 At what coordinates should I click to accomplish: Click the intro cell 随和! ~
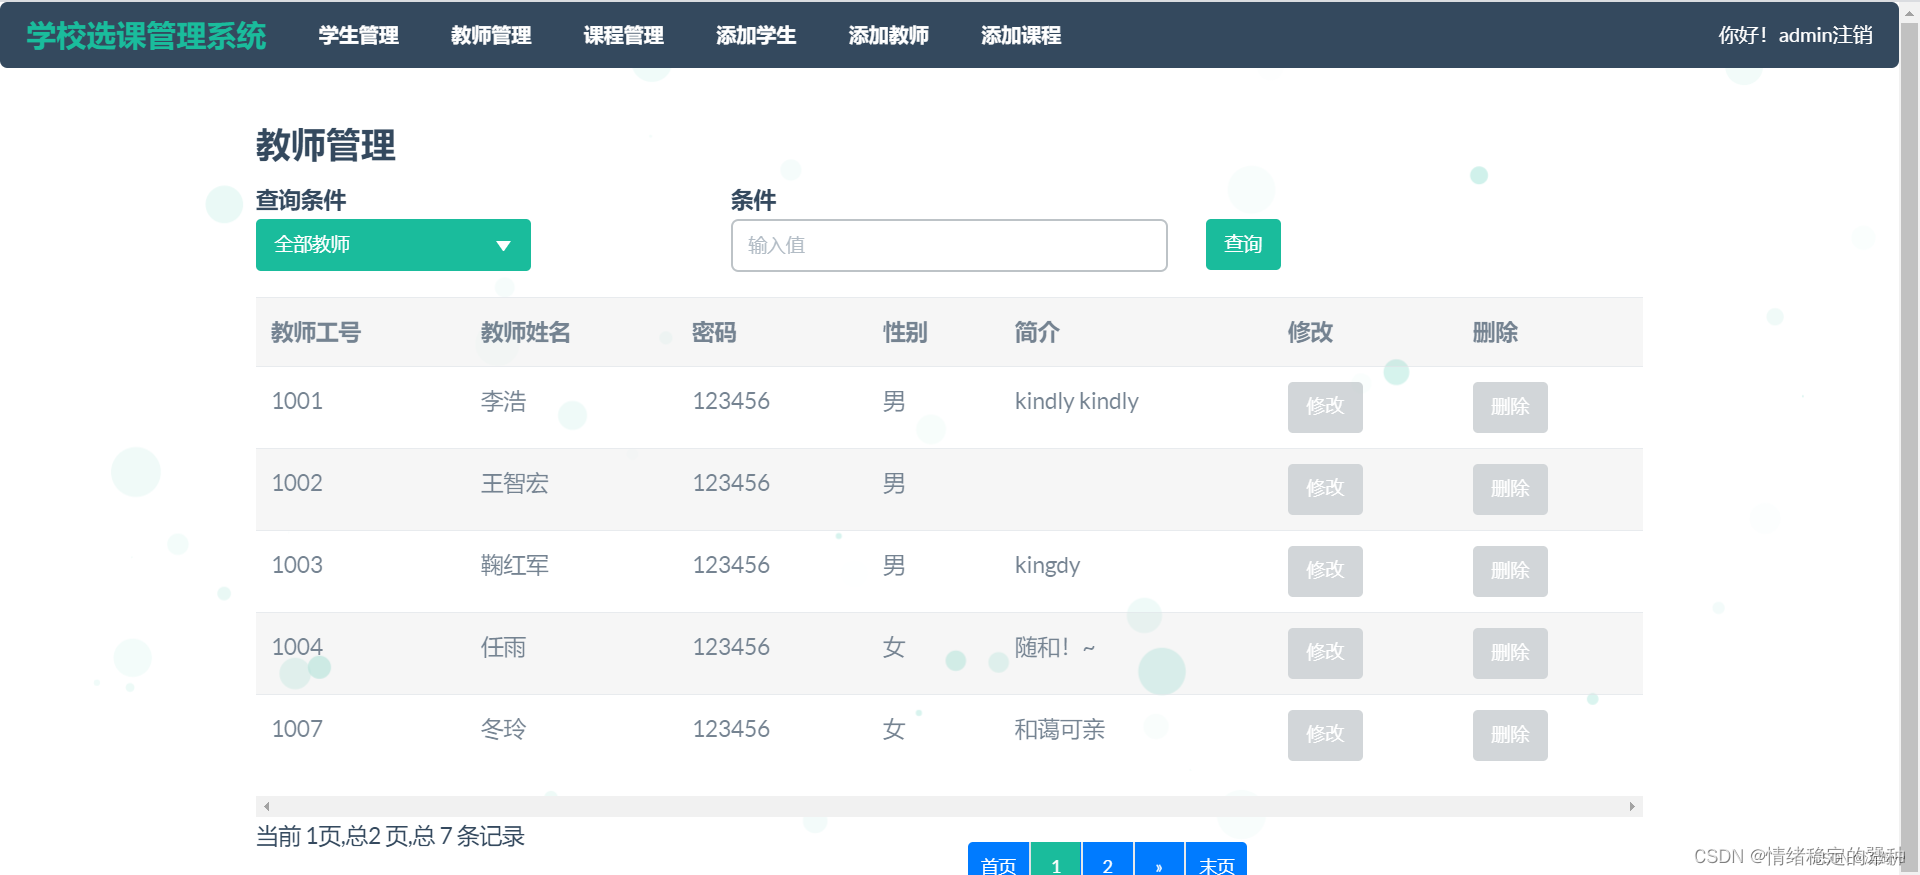pyautogui.click(x=1055, y=647)
